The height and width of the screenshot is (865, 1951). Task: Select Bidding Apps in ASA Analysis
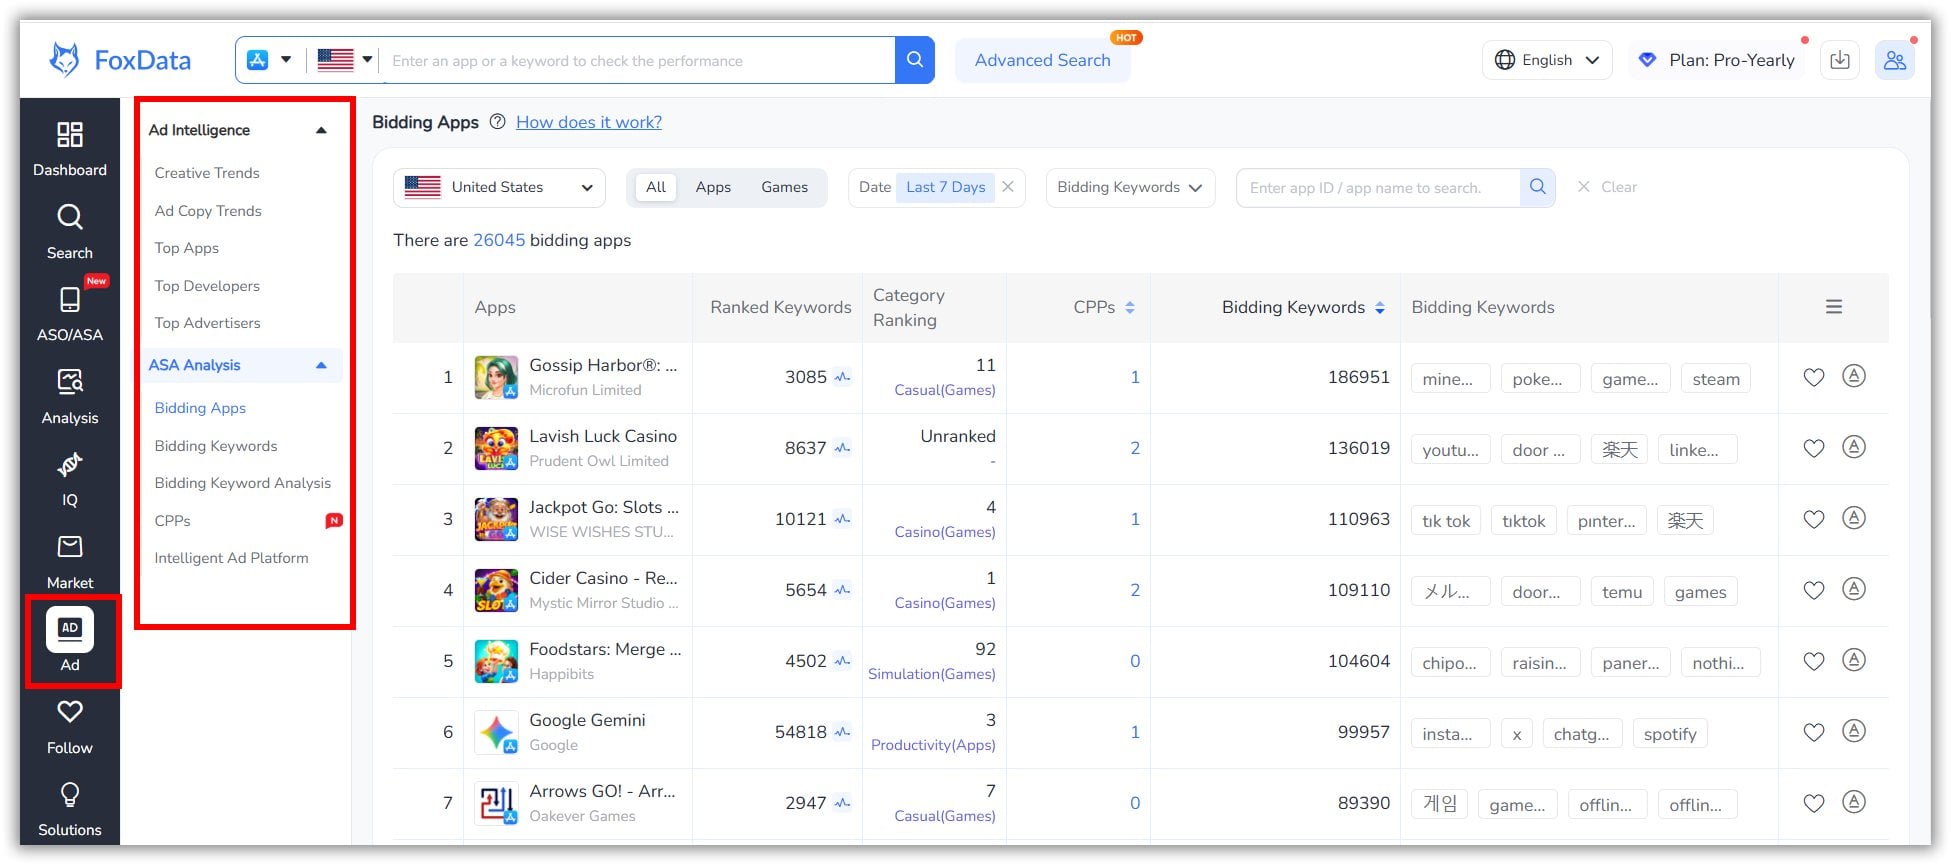(200, 408)
